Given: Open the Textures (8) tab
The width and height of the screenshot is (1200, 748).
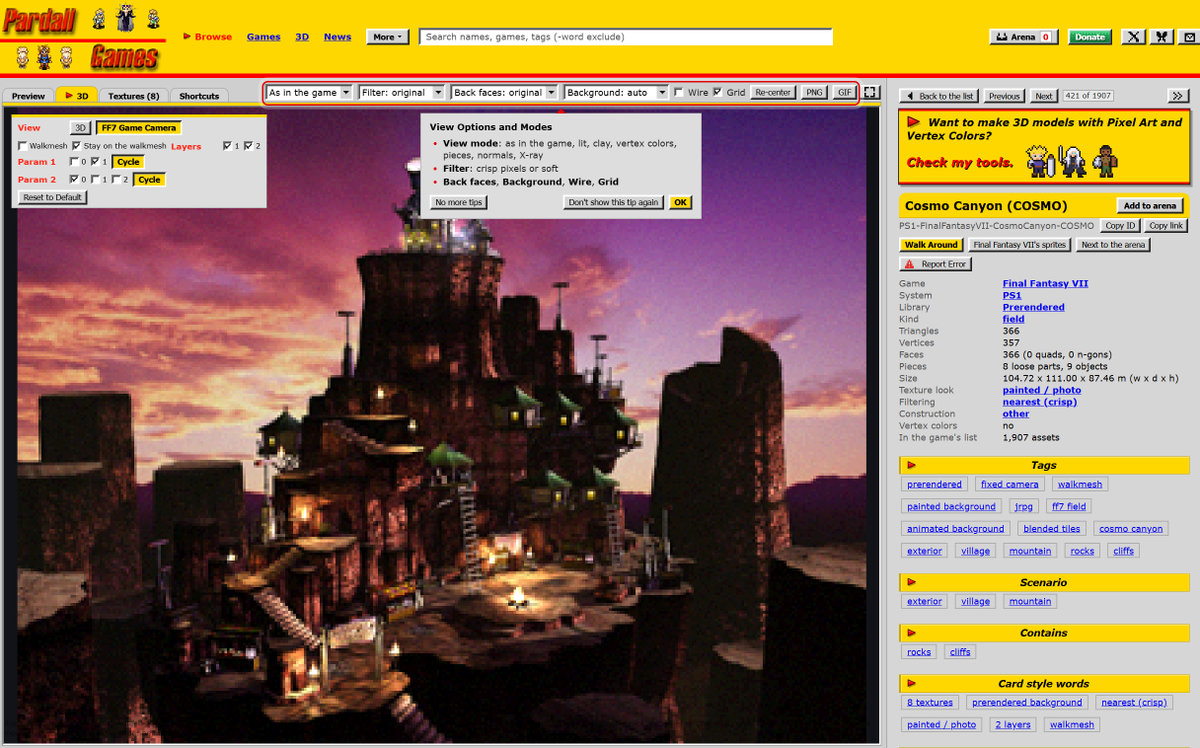Looking at the screenshot, I should click(x=134, y=96).
